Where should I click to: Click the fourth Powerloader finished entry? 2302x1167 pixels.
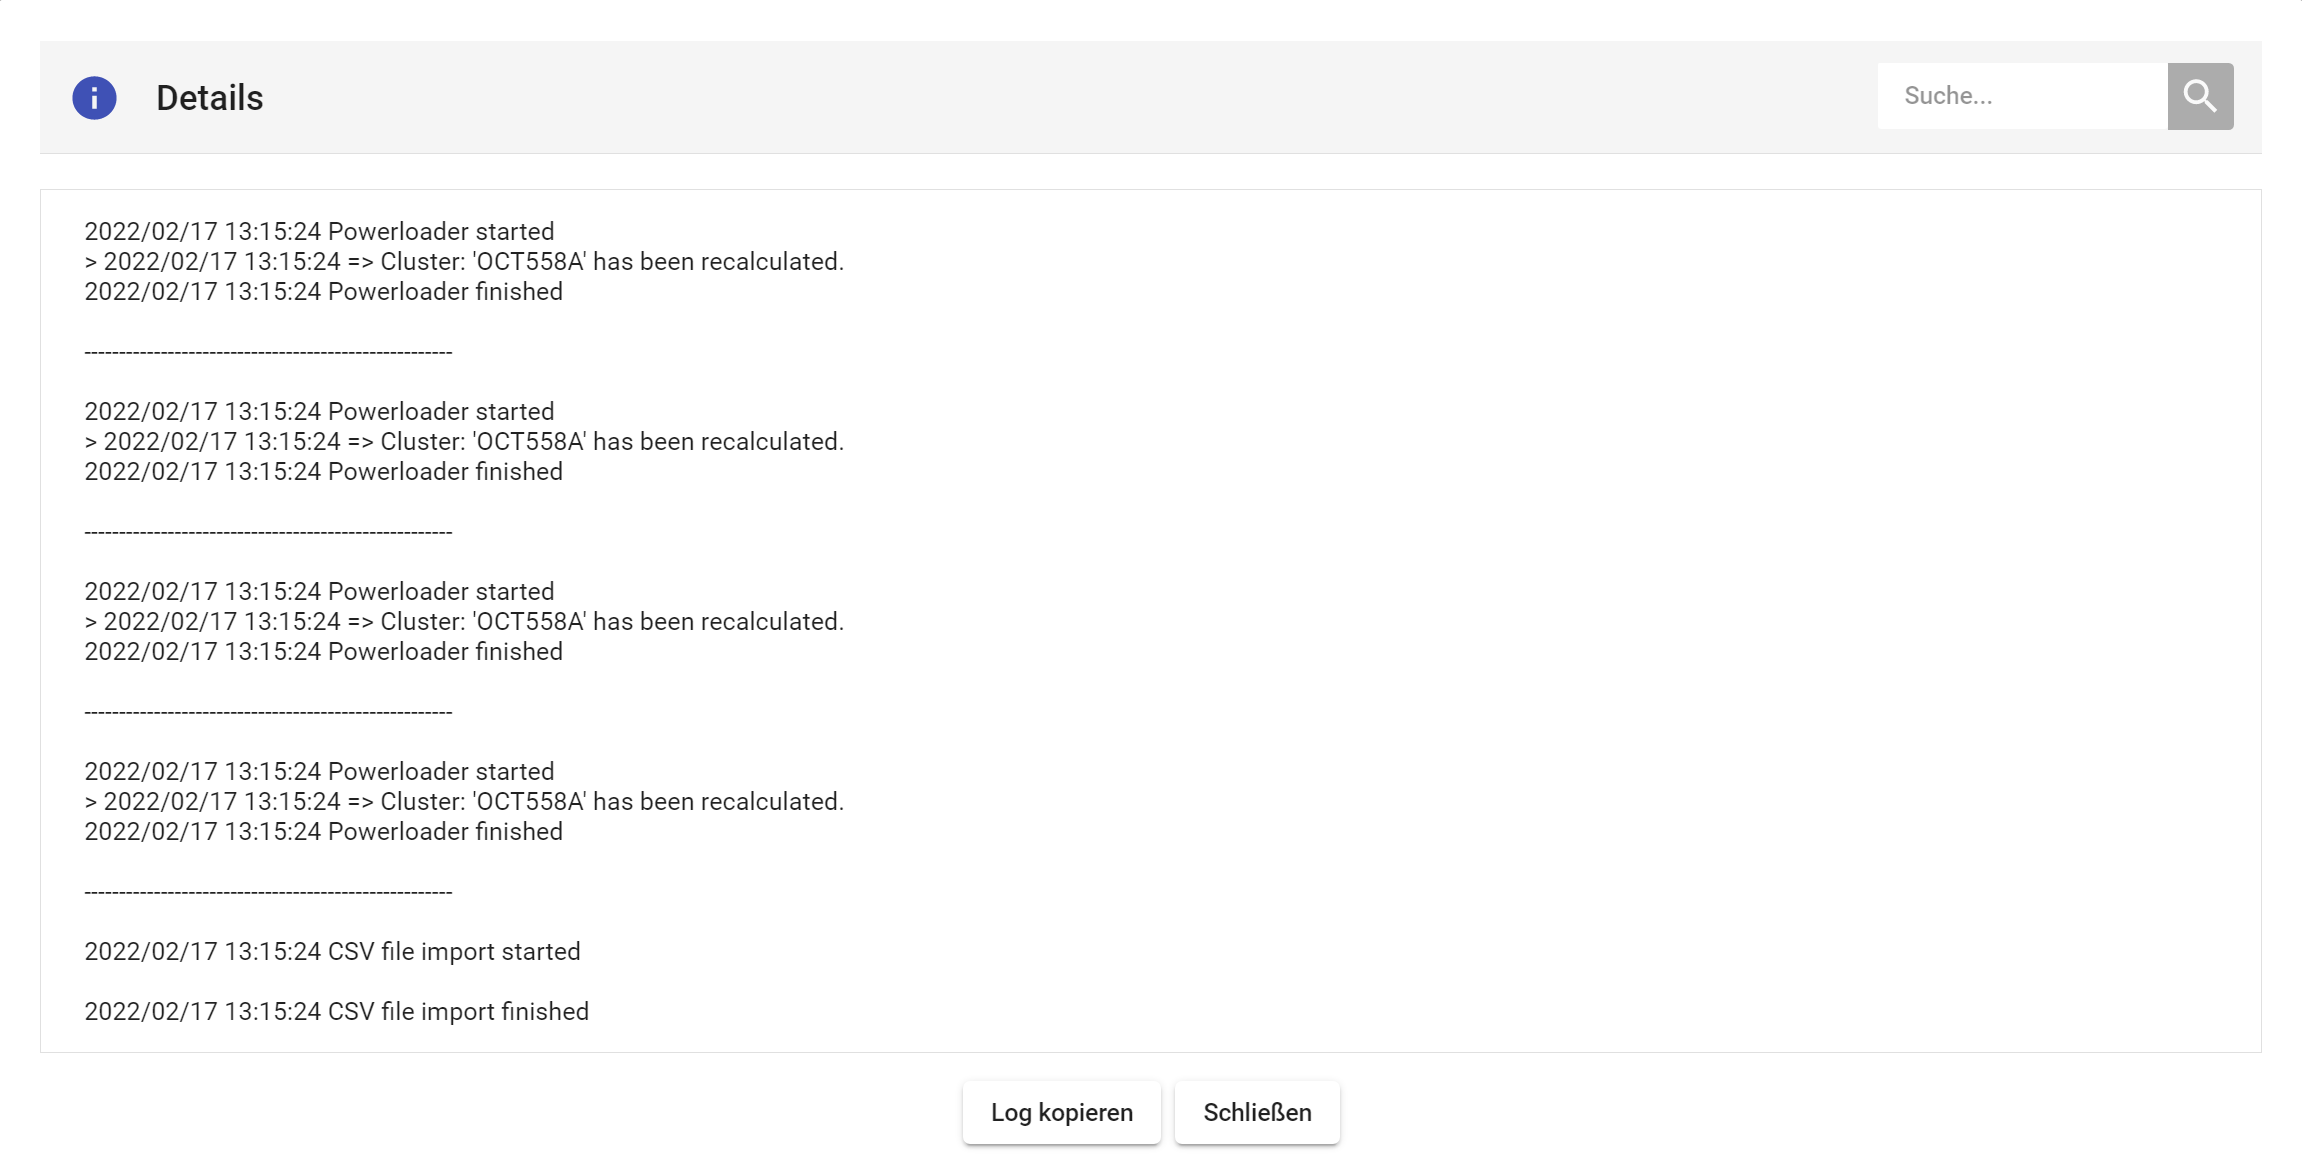tap(323, 831)
